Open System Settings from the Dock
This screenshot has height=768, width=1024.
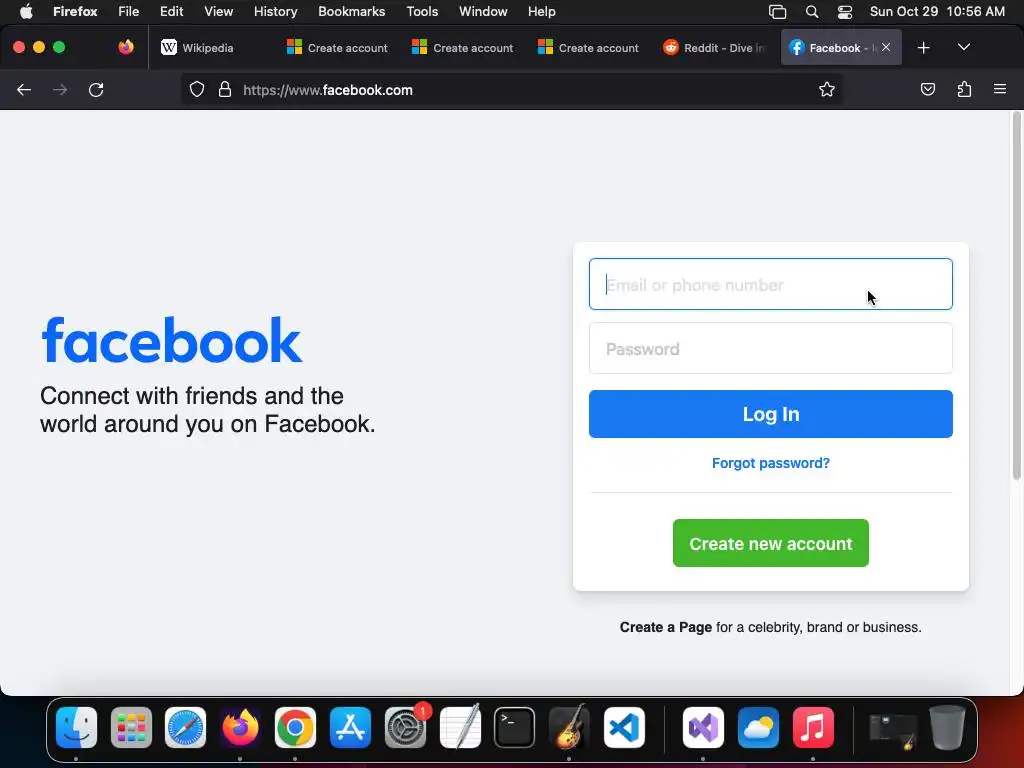coord(406,728)
